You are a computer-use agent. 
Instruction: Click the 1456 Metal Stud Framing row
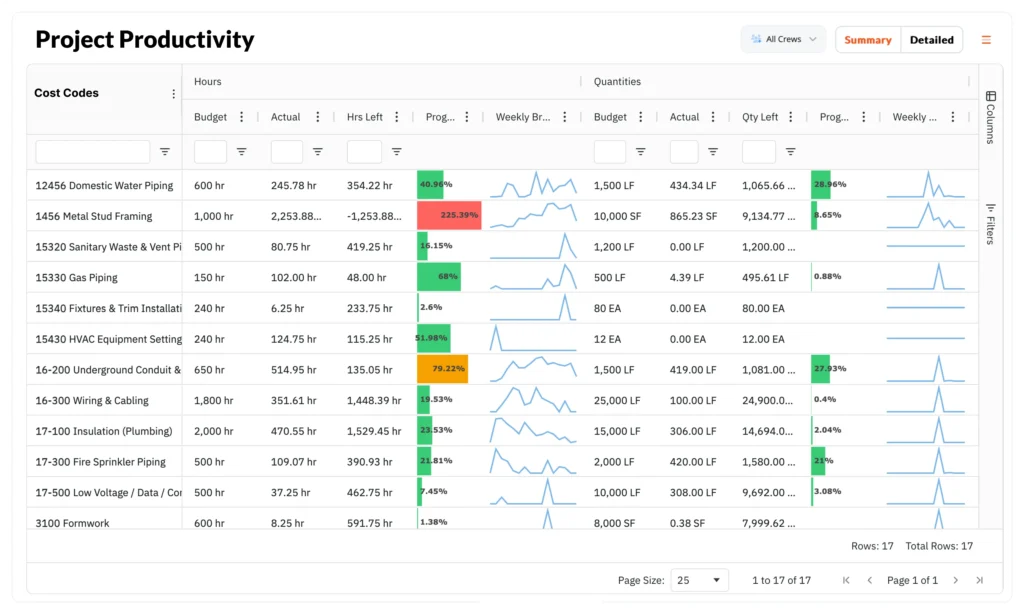point(94,216)
